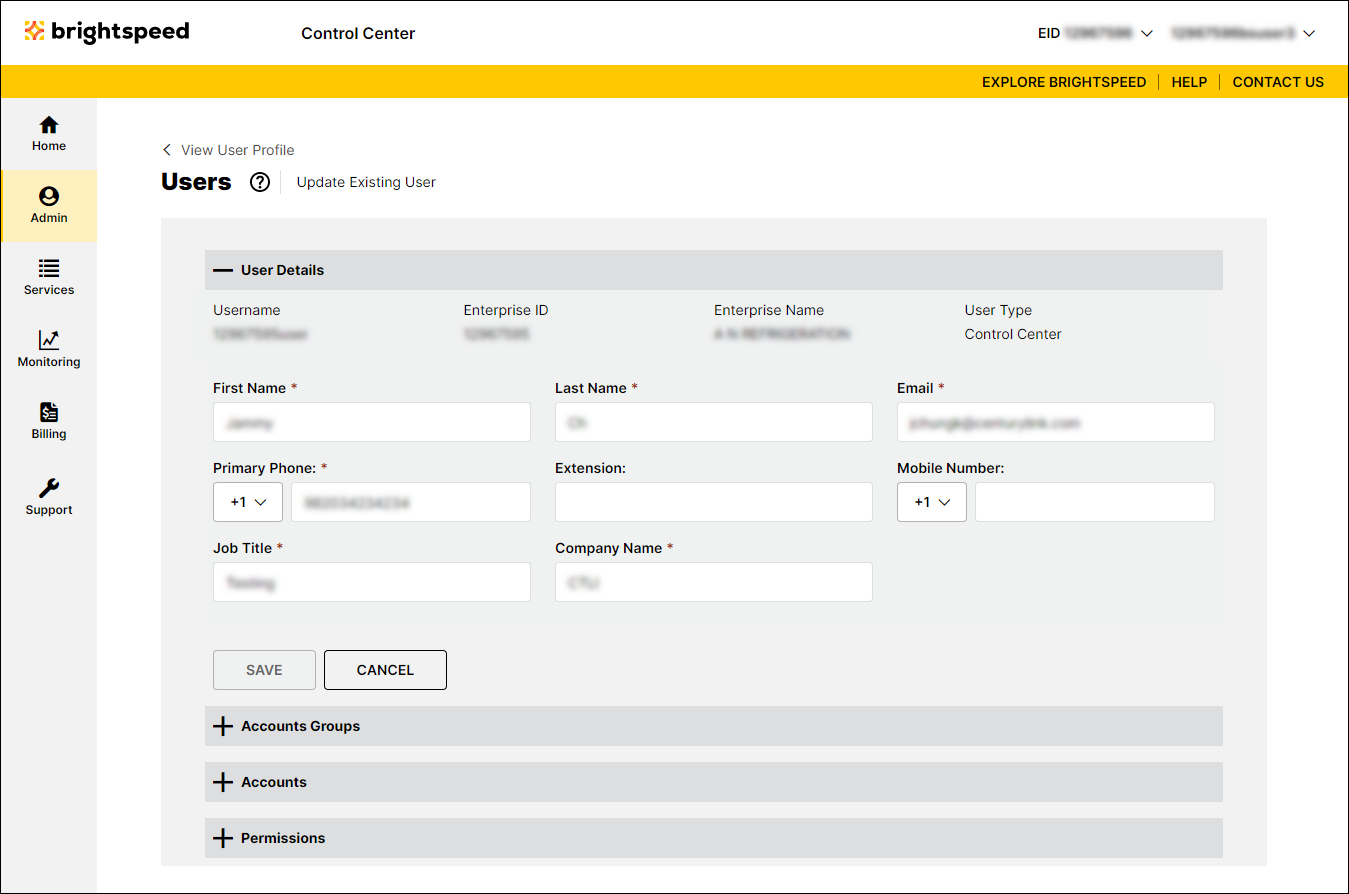Screen dimensions: 1349x894
Task: Click CONTACT US in the yellow bar
Action: click(x=1278, y=82)
